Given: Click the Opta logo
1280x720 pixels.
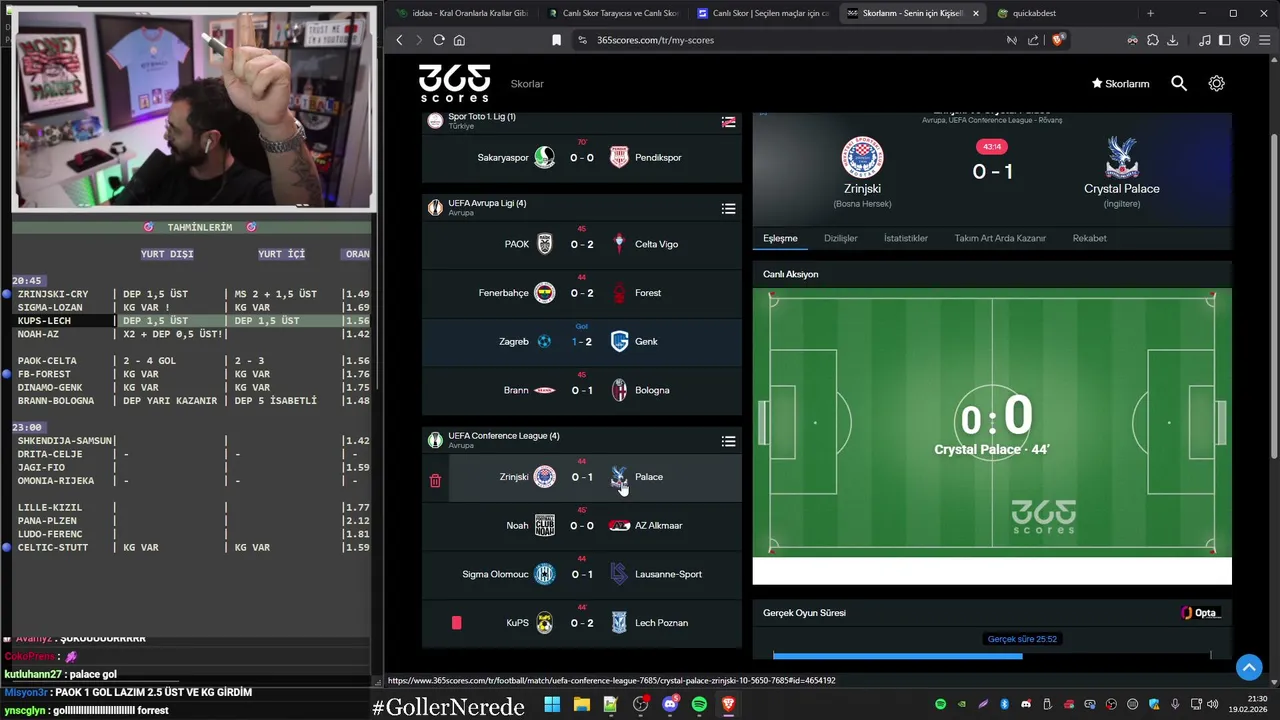Looking at the screenshot, I should tap(1199, 613).
